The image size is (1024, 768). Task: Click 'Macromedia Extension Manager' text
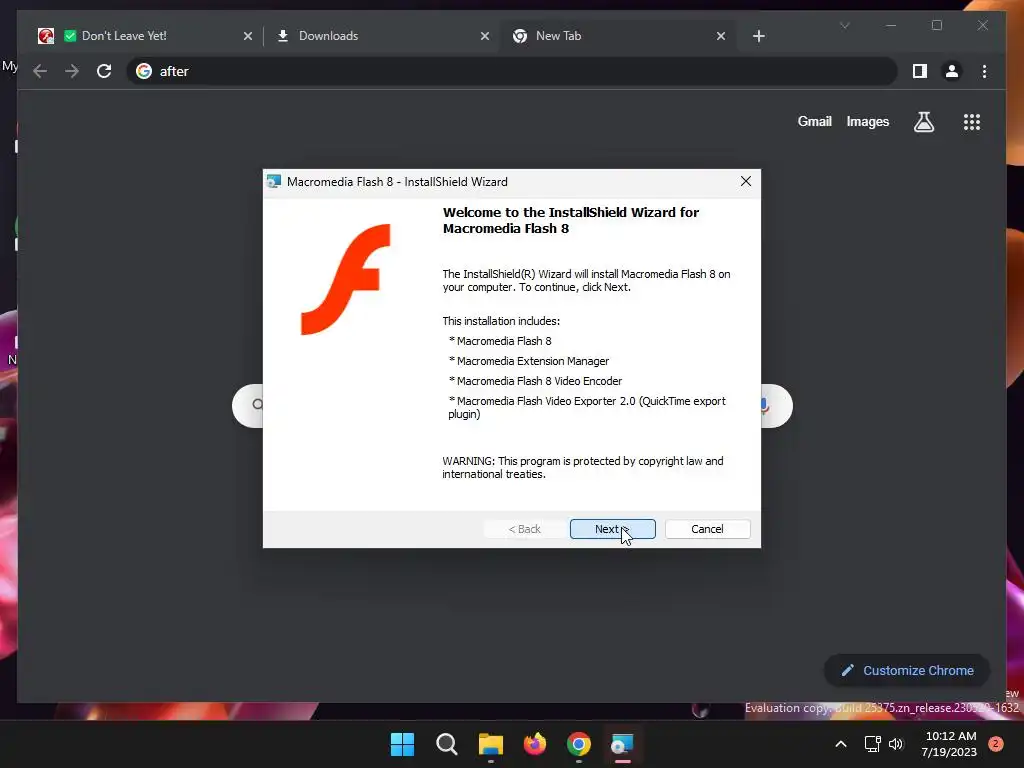pyautogui.click(x=533, y=361)
